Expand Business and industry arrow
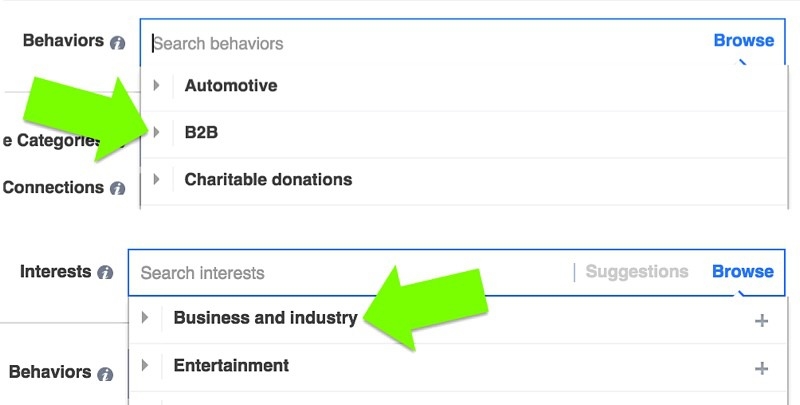 coord(145,317)
